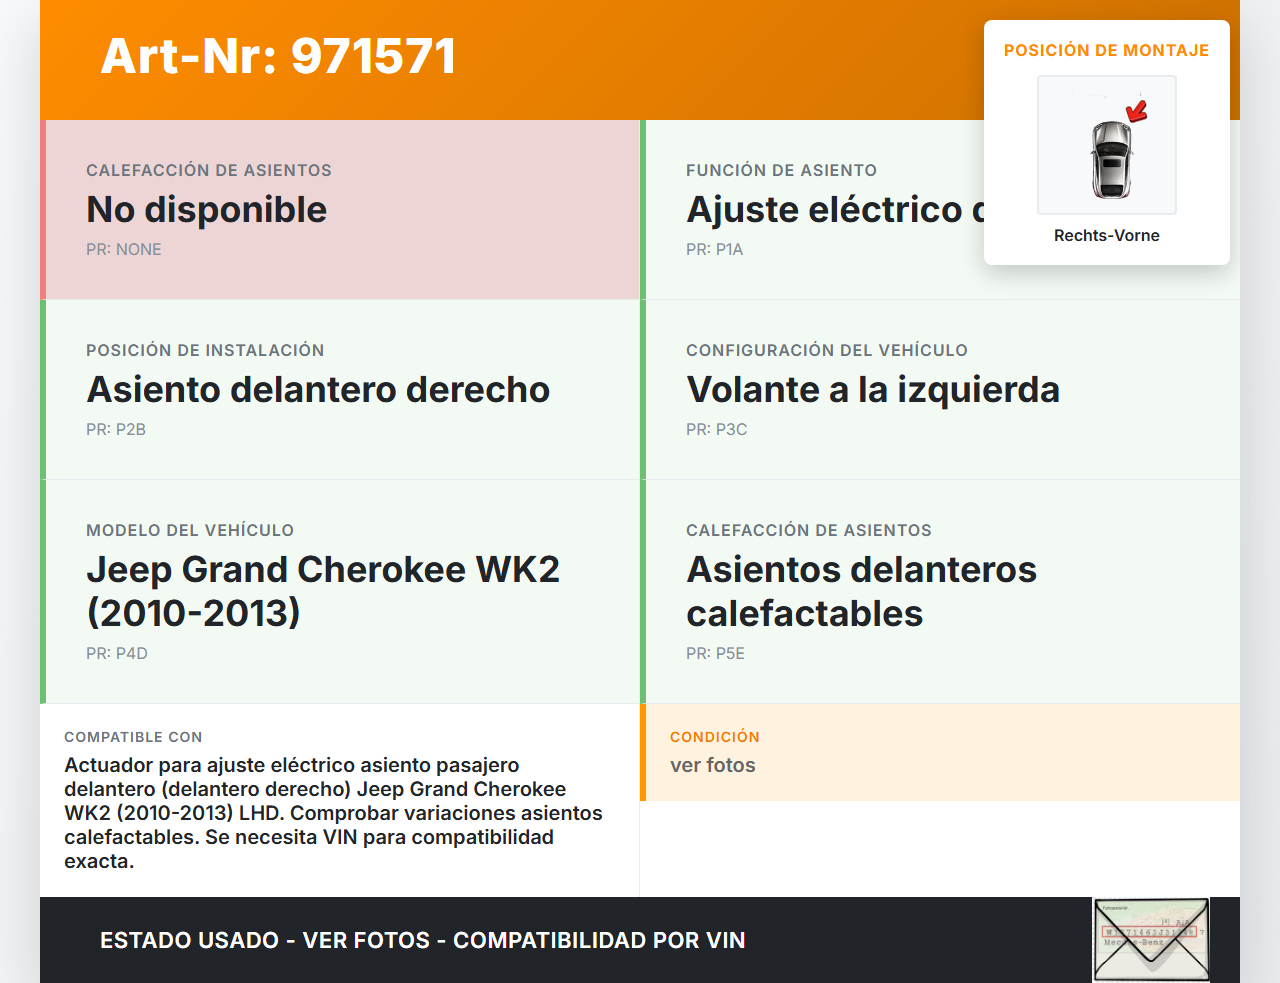Click the 'ver fotos' condition text
Image resolution: width=1280 pixels, height=983 pixels.
712,766
